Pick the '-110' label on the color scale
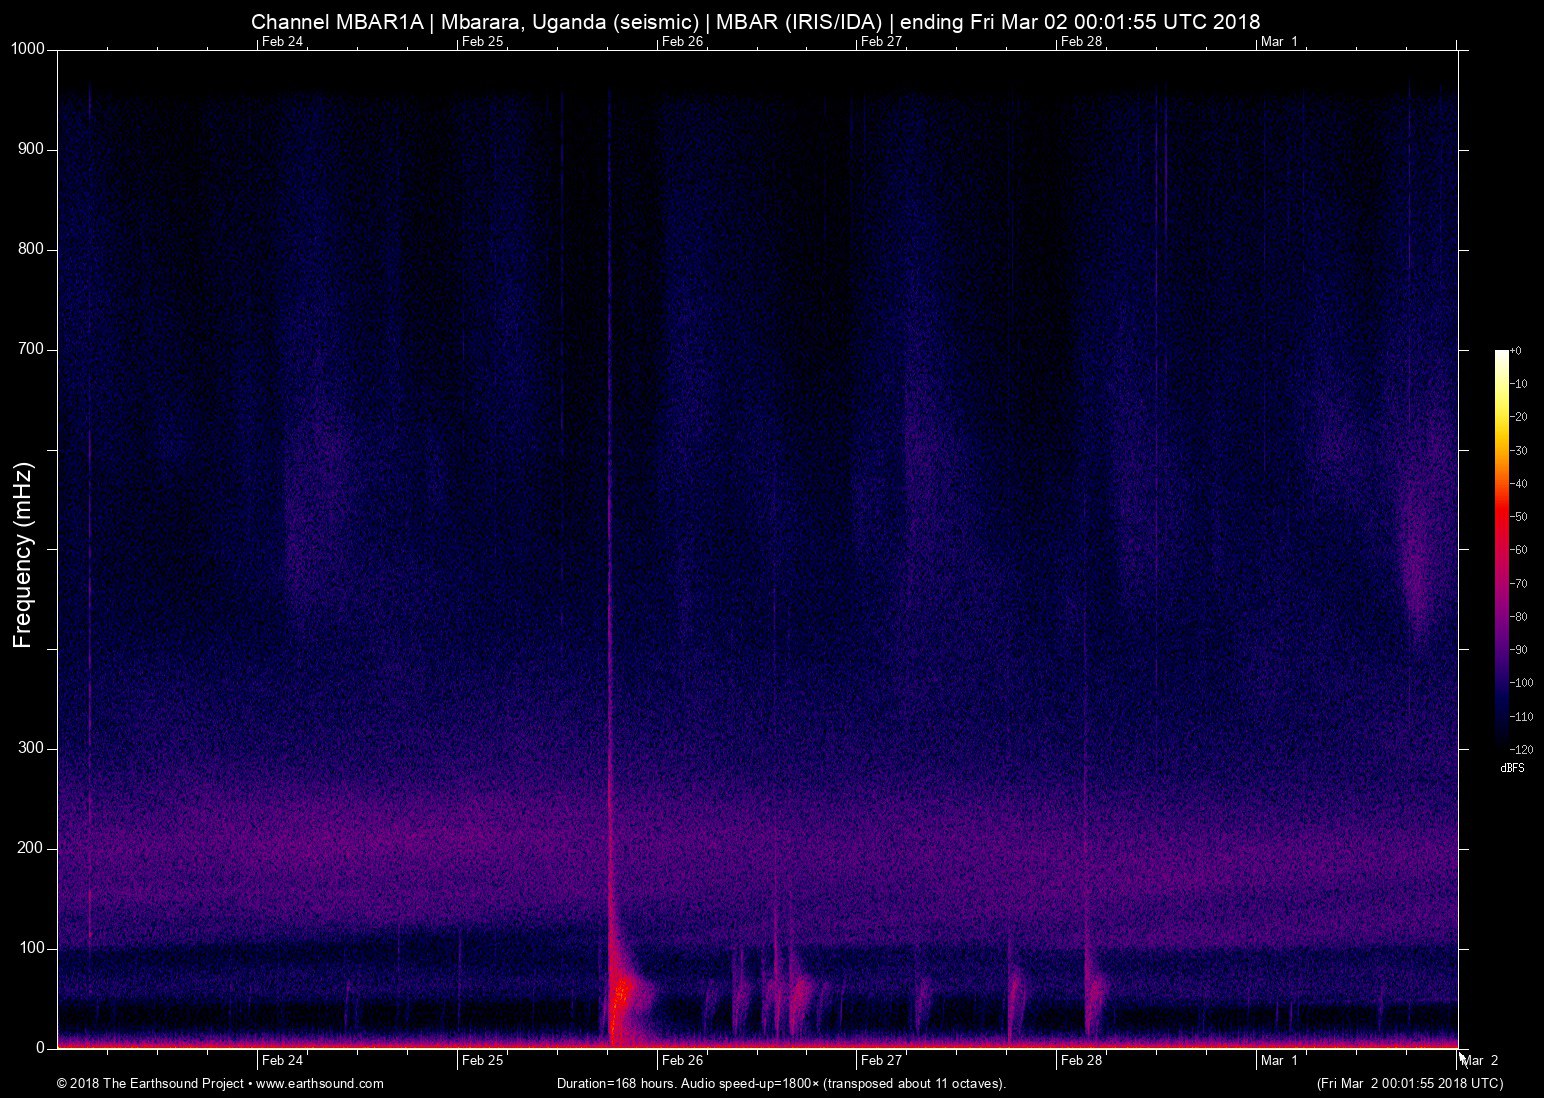This screenshot has width=1544, height=1098. [1520, 717]
